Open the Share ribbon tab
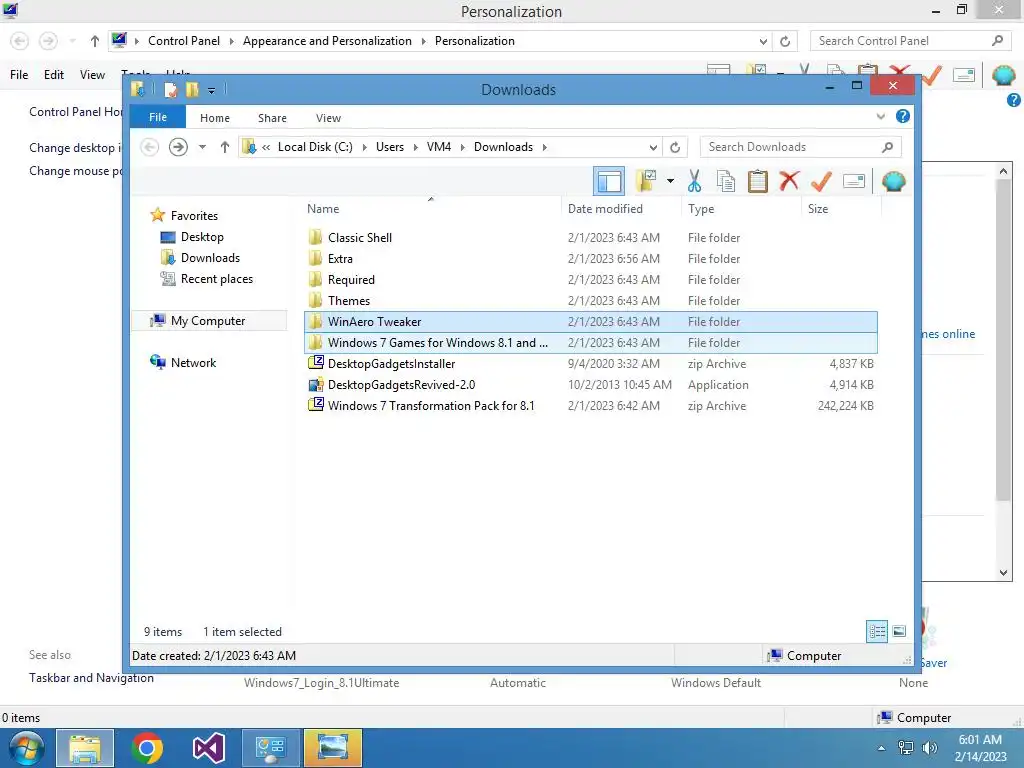The height and width of the screenshot is (768, 1024). click(272, 118)
